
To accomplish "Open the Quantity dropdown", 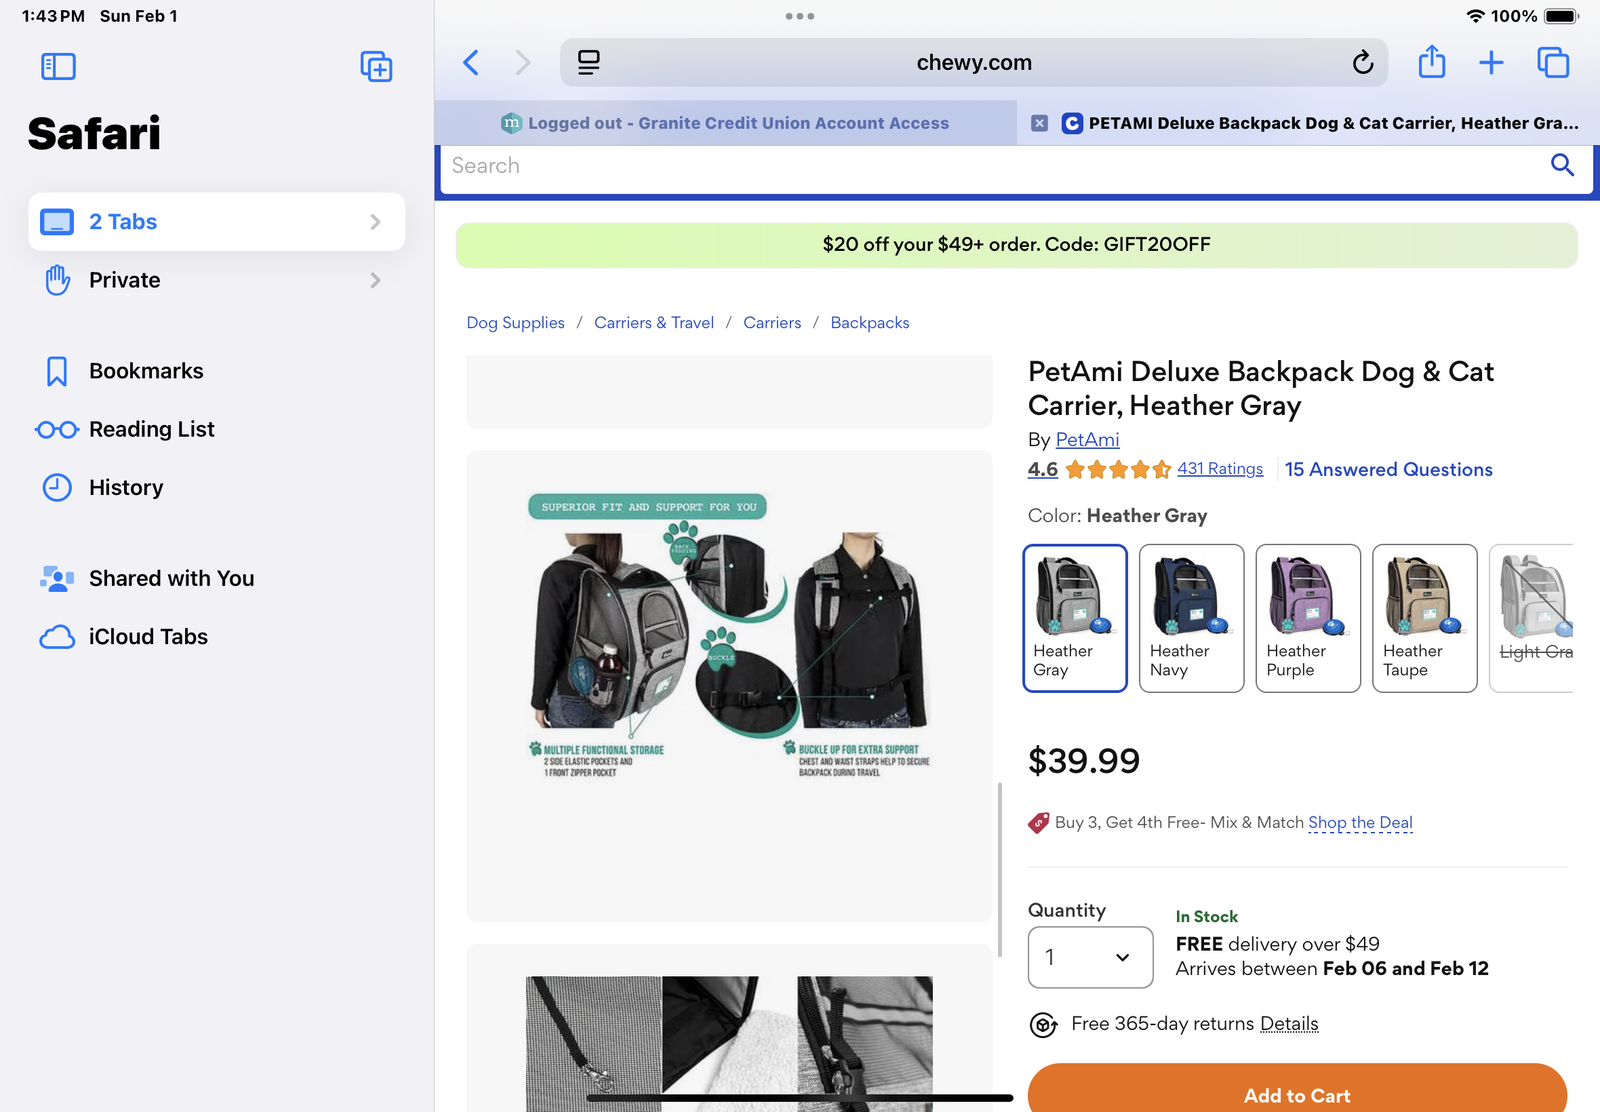I will pyautogui.click(x=1090, y=957).
